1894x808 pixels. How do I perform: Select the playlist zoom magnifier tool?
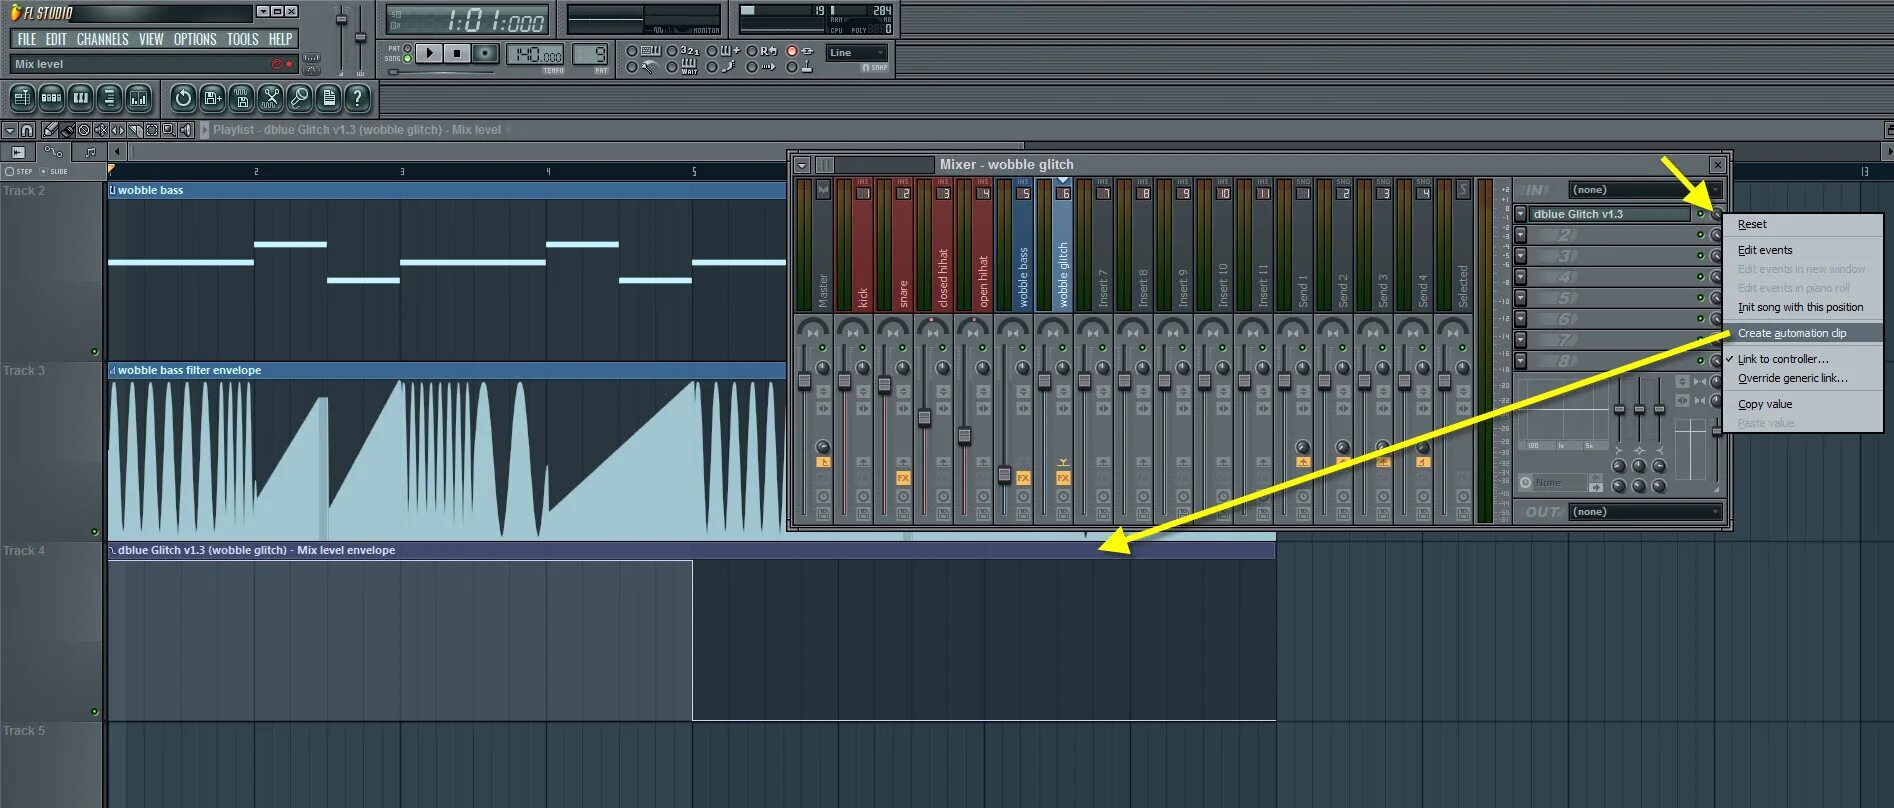point(169,130)
